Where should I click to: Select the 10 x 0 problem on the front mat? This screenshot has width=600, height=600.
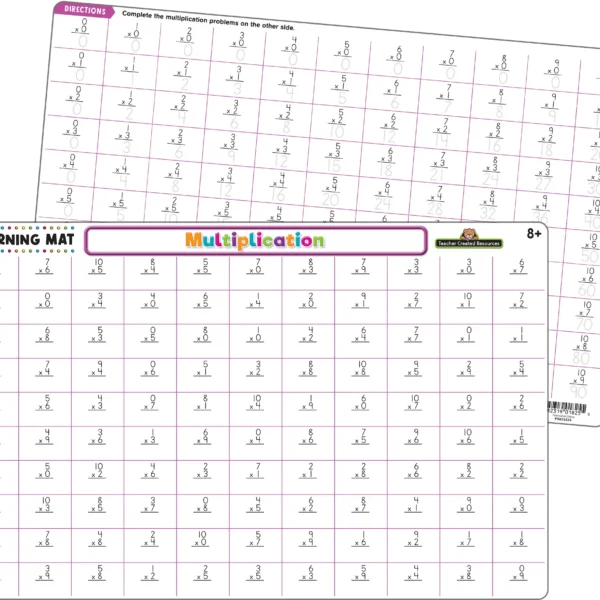(x=203, y=539)
